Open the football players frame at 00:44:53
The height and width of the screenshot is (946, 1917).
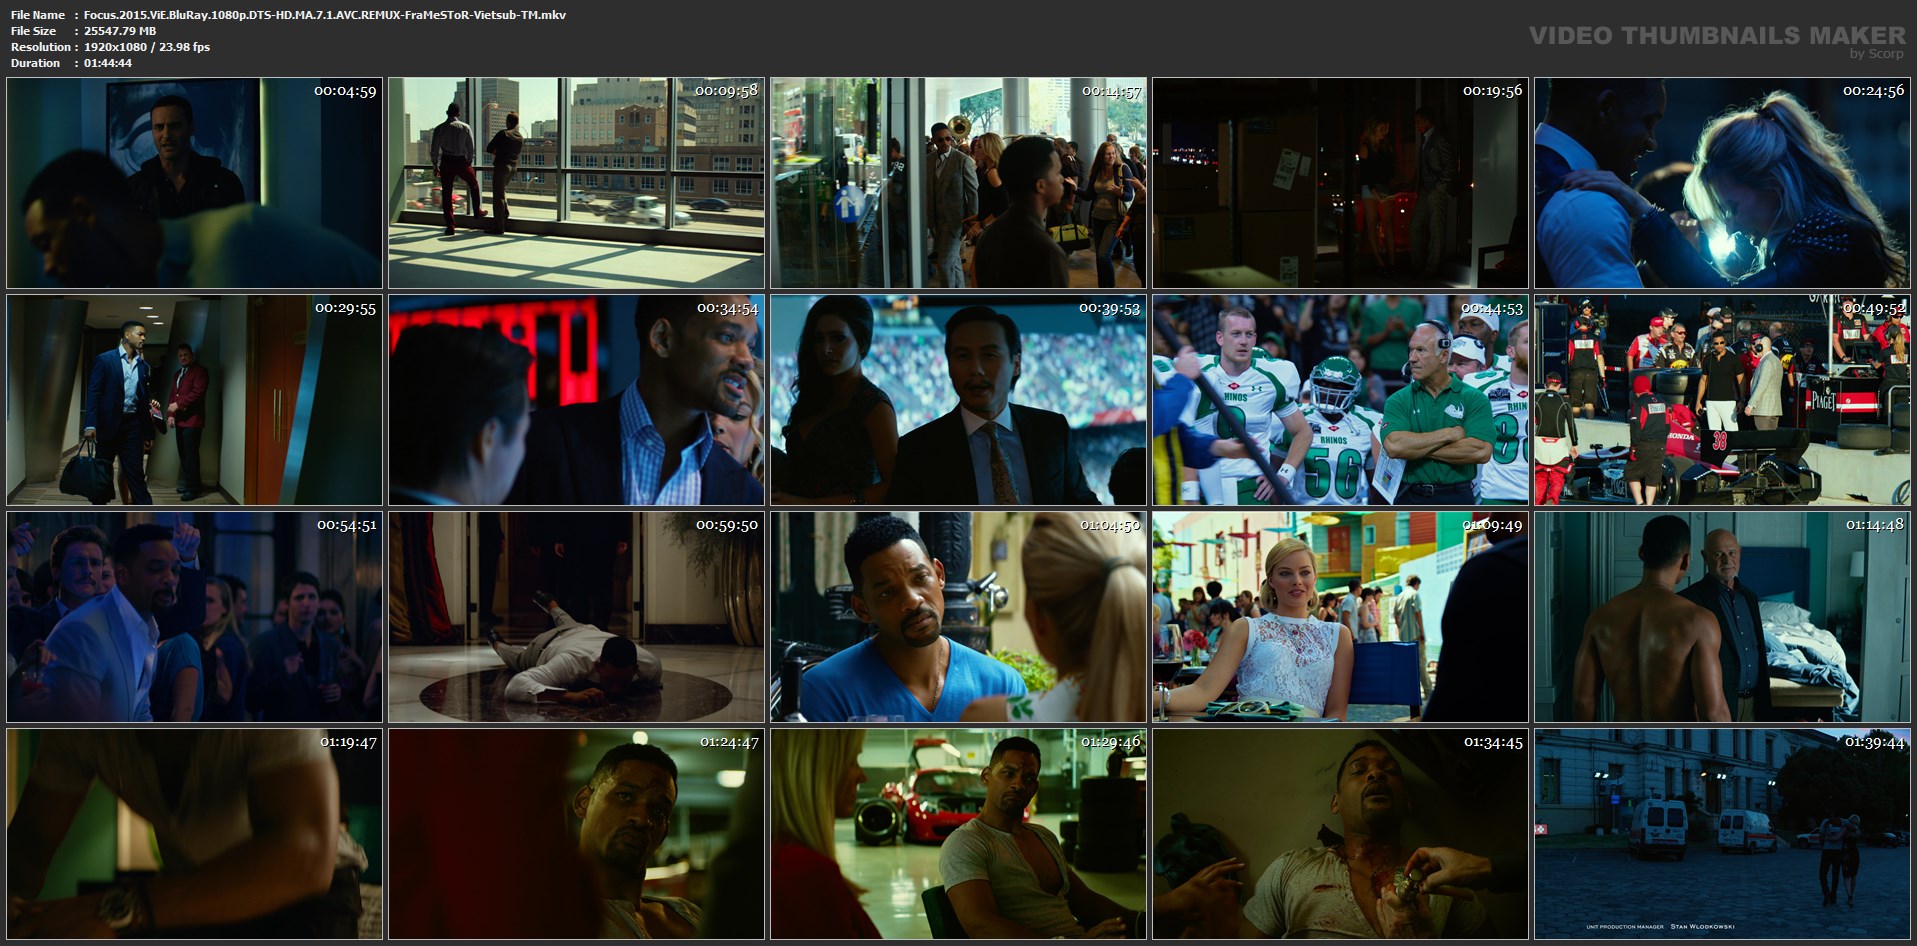click(x=1340, y=400)
